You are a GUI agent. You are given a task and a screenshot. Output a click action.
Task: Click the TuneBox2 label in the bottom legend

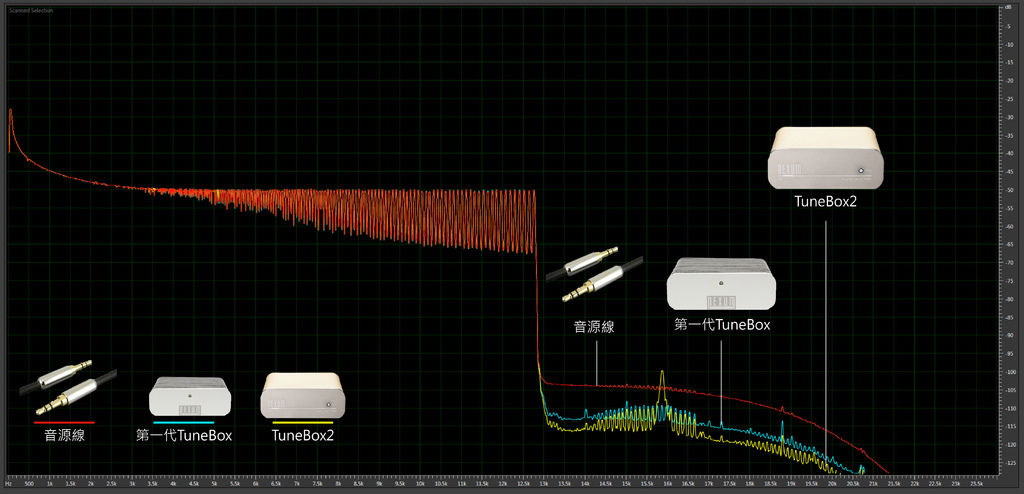(302, 435)
